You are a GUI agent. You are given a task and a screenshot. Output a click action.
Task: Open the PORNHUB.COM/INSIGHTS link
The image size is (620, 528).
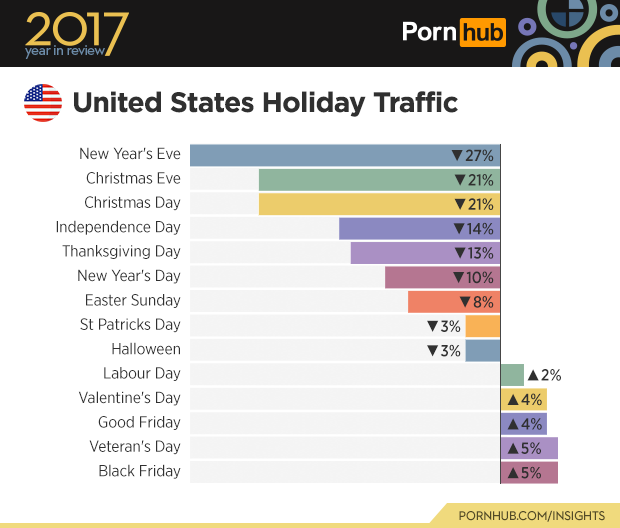pyautogui.click(x=531, y=515)
